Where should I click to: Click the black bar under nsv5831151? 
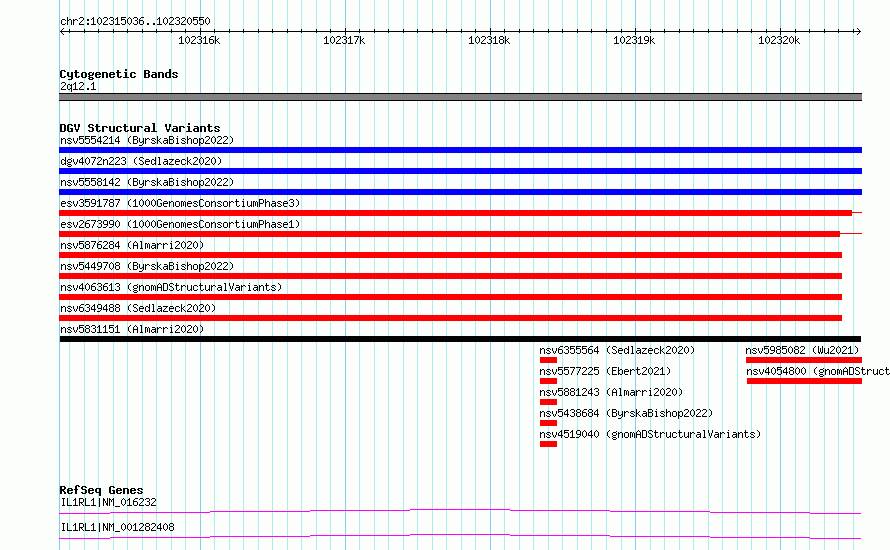(460, 339)
